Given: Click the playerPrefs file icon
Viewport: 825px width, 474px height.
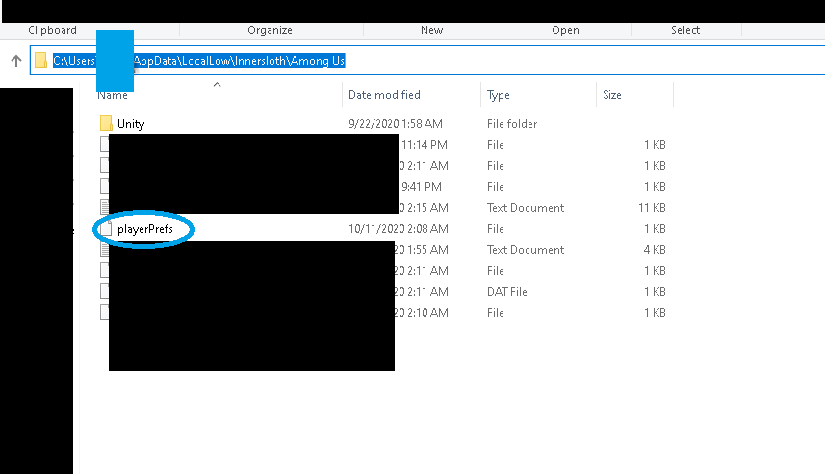Looking at the screenshot, I should click(106, 229).
